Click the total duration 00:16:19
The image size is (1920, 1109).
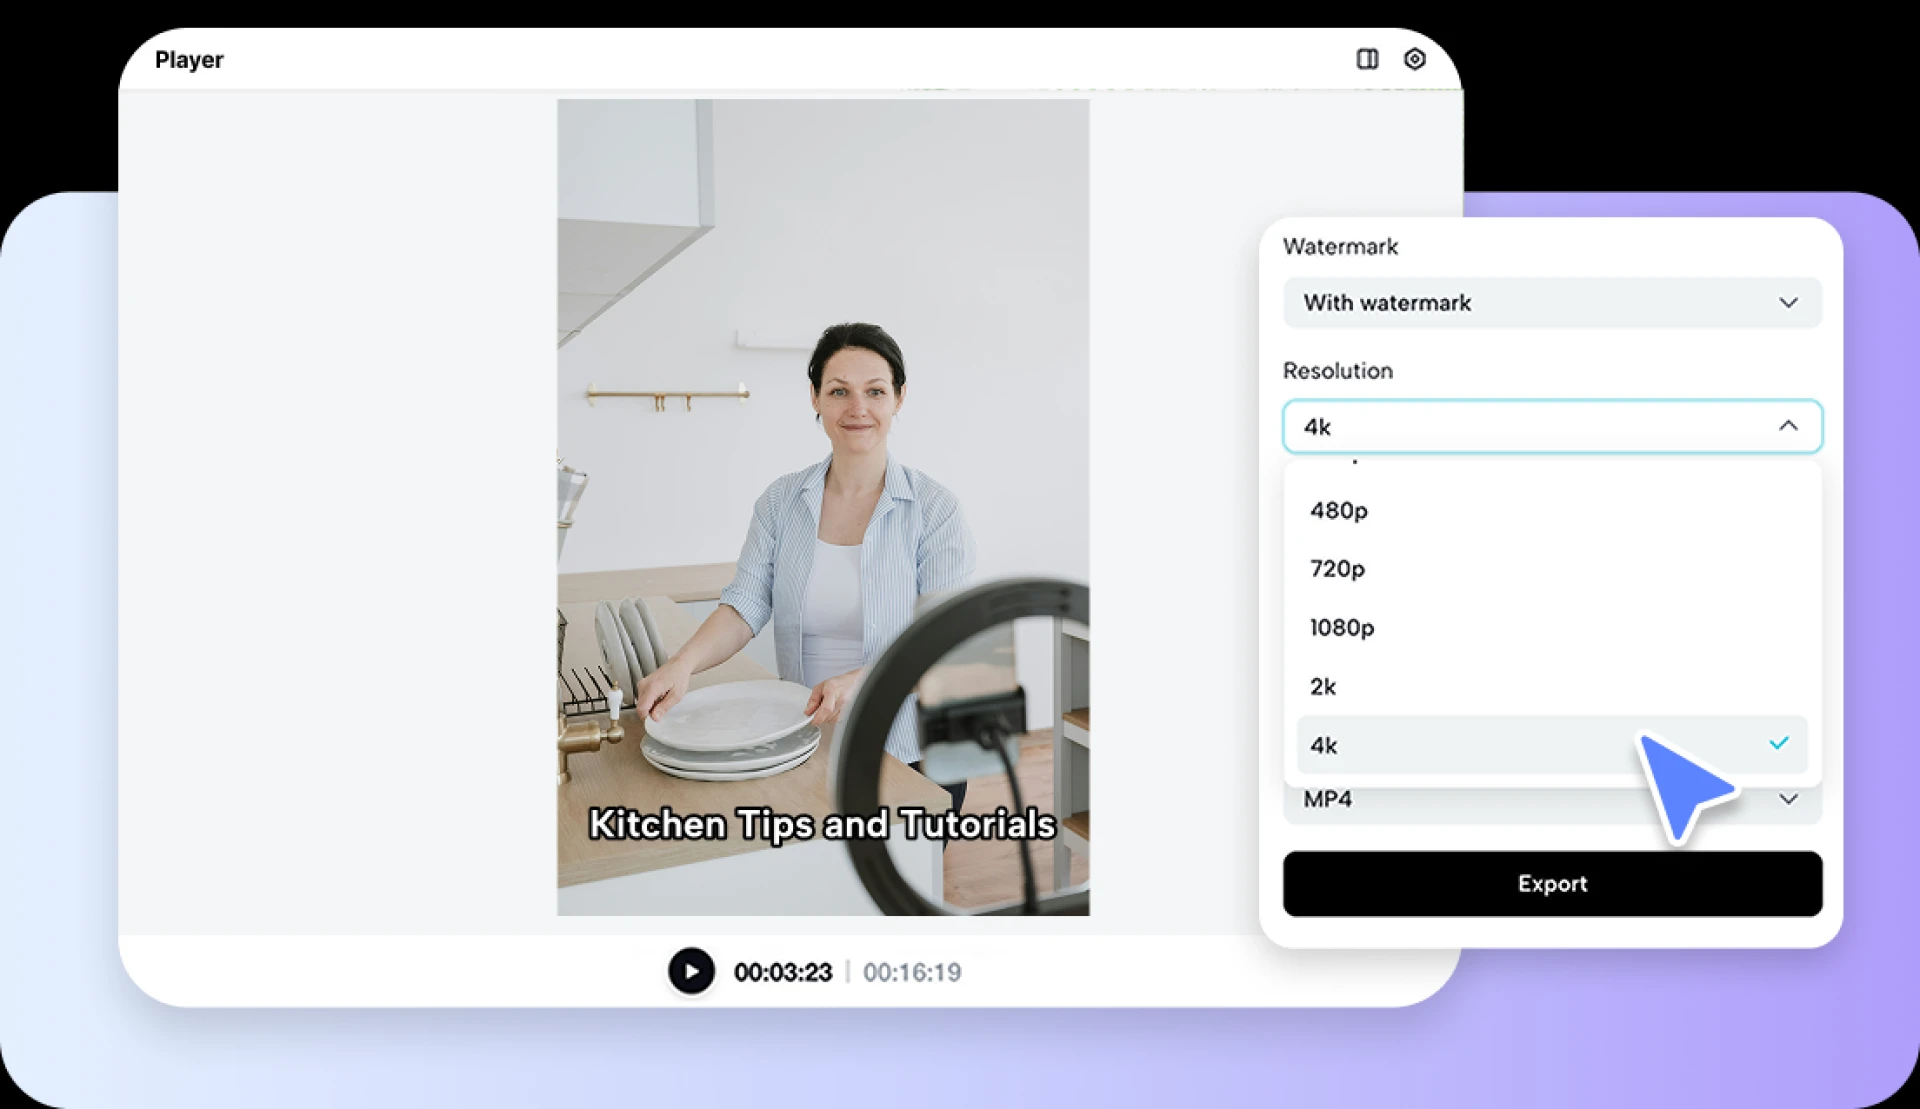click(911, 971)
